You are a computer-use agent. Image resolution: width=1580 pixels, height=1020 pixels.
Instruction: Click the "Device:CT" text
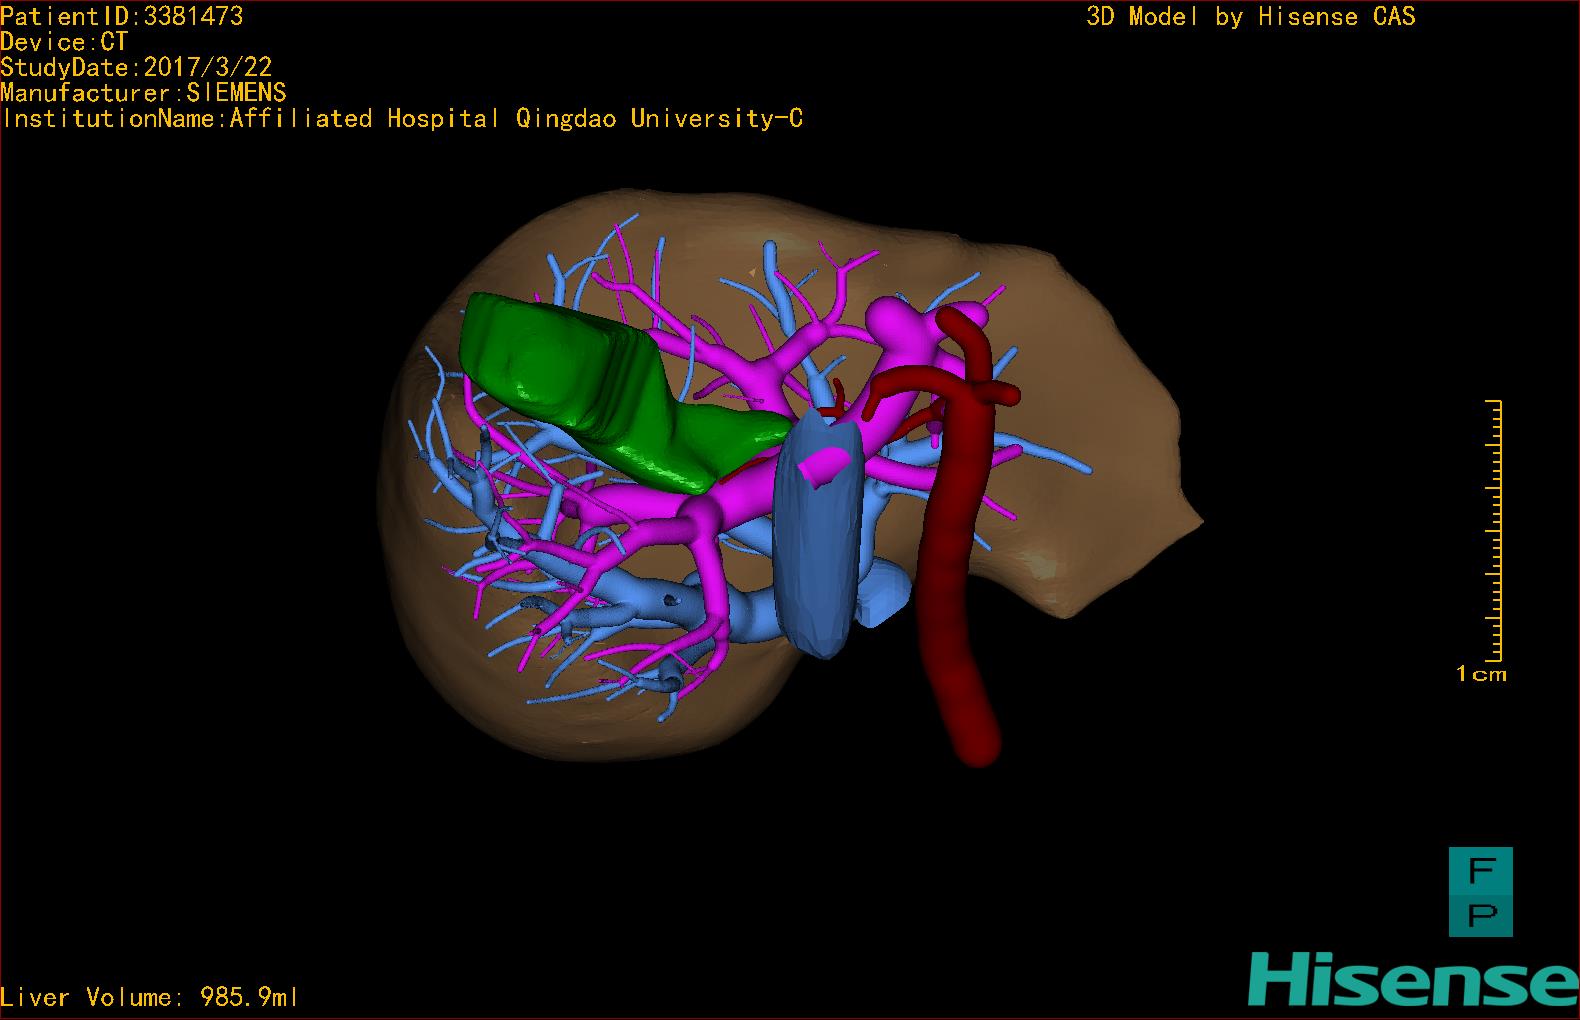(x=64, y=42)
